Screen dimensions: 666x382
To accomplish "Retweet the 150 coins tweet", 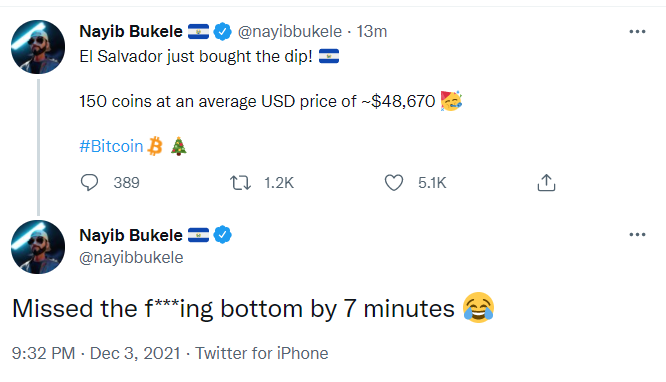I will tap(240, 183).
